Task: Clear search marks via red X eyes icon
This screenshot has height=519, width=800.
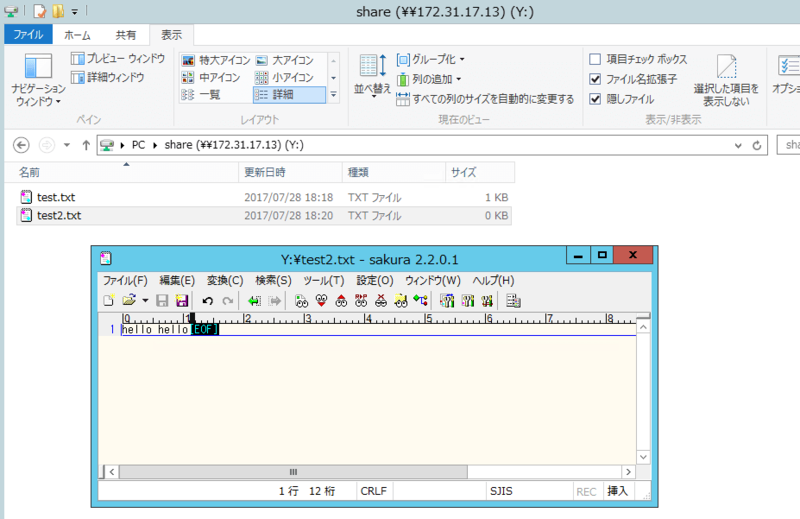Action: point(381,301)
